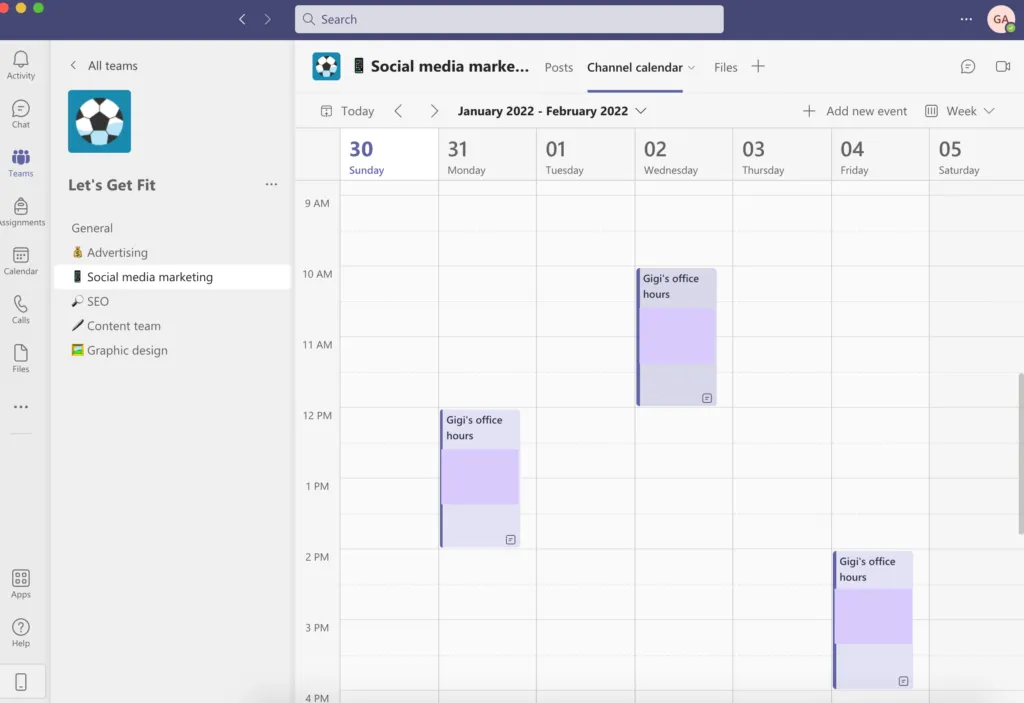Screen dimensions: 1024x703
Task: Open more options for Let's Get Fit
Action: point(271,185)
